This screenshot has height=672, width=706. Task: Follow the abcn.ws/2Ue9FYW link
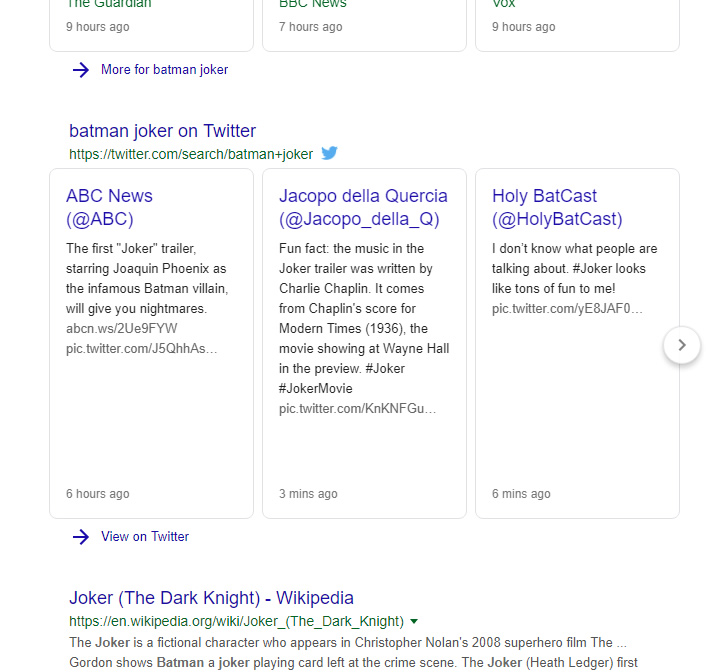[x=122, y=328]
